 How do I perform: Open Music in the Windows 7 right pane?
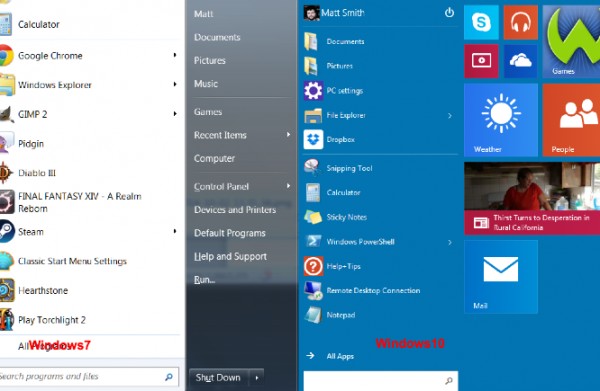[x=206, y=84]
